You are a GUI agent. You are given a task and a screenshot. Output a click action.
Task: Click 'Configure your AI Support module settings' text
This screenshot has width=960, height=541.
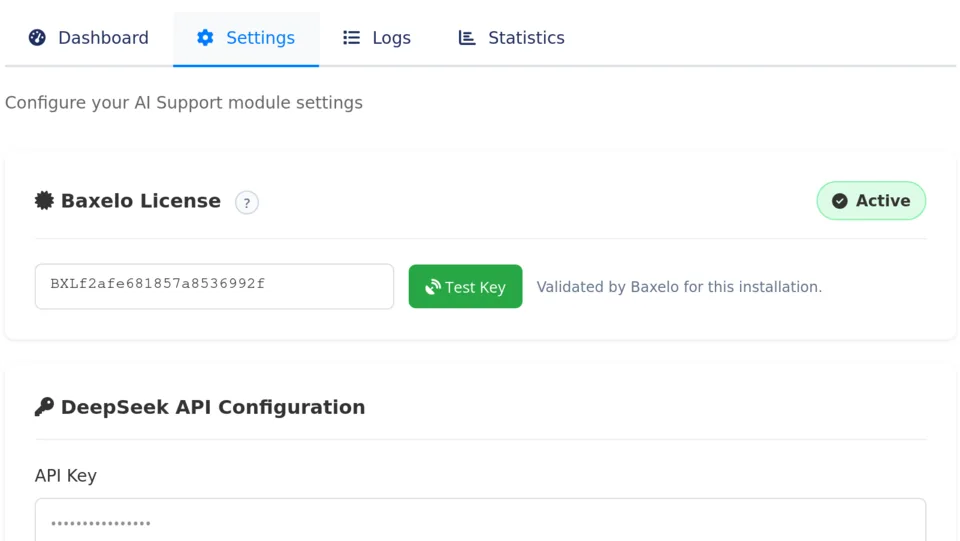[x=184, y=103]
